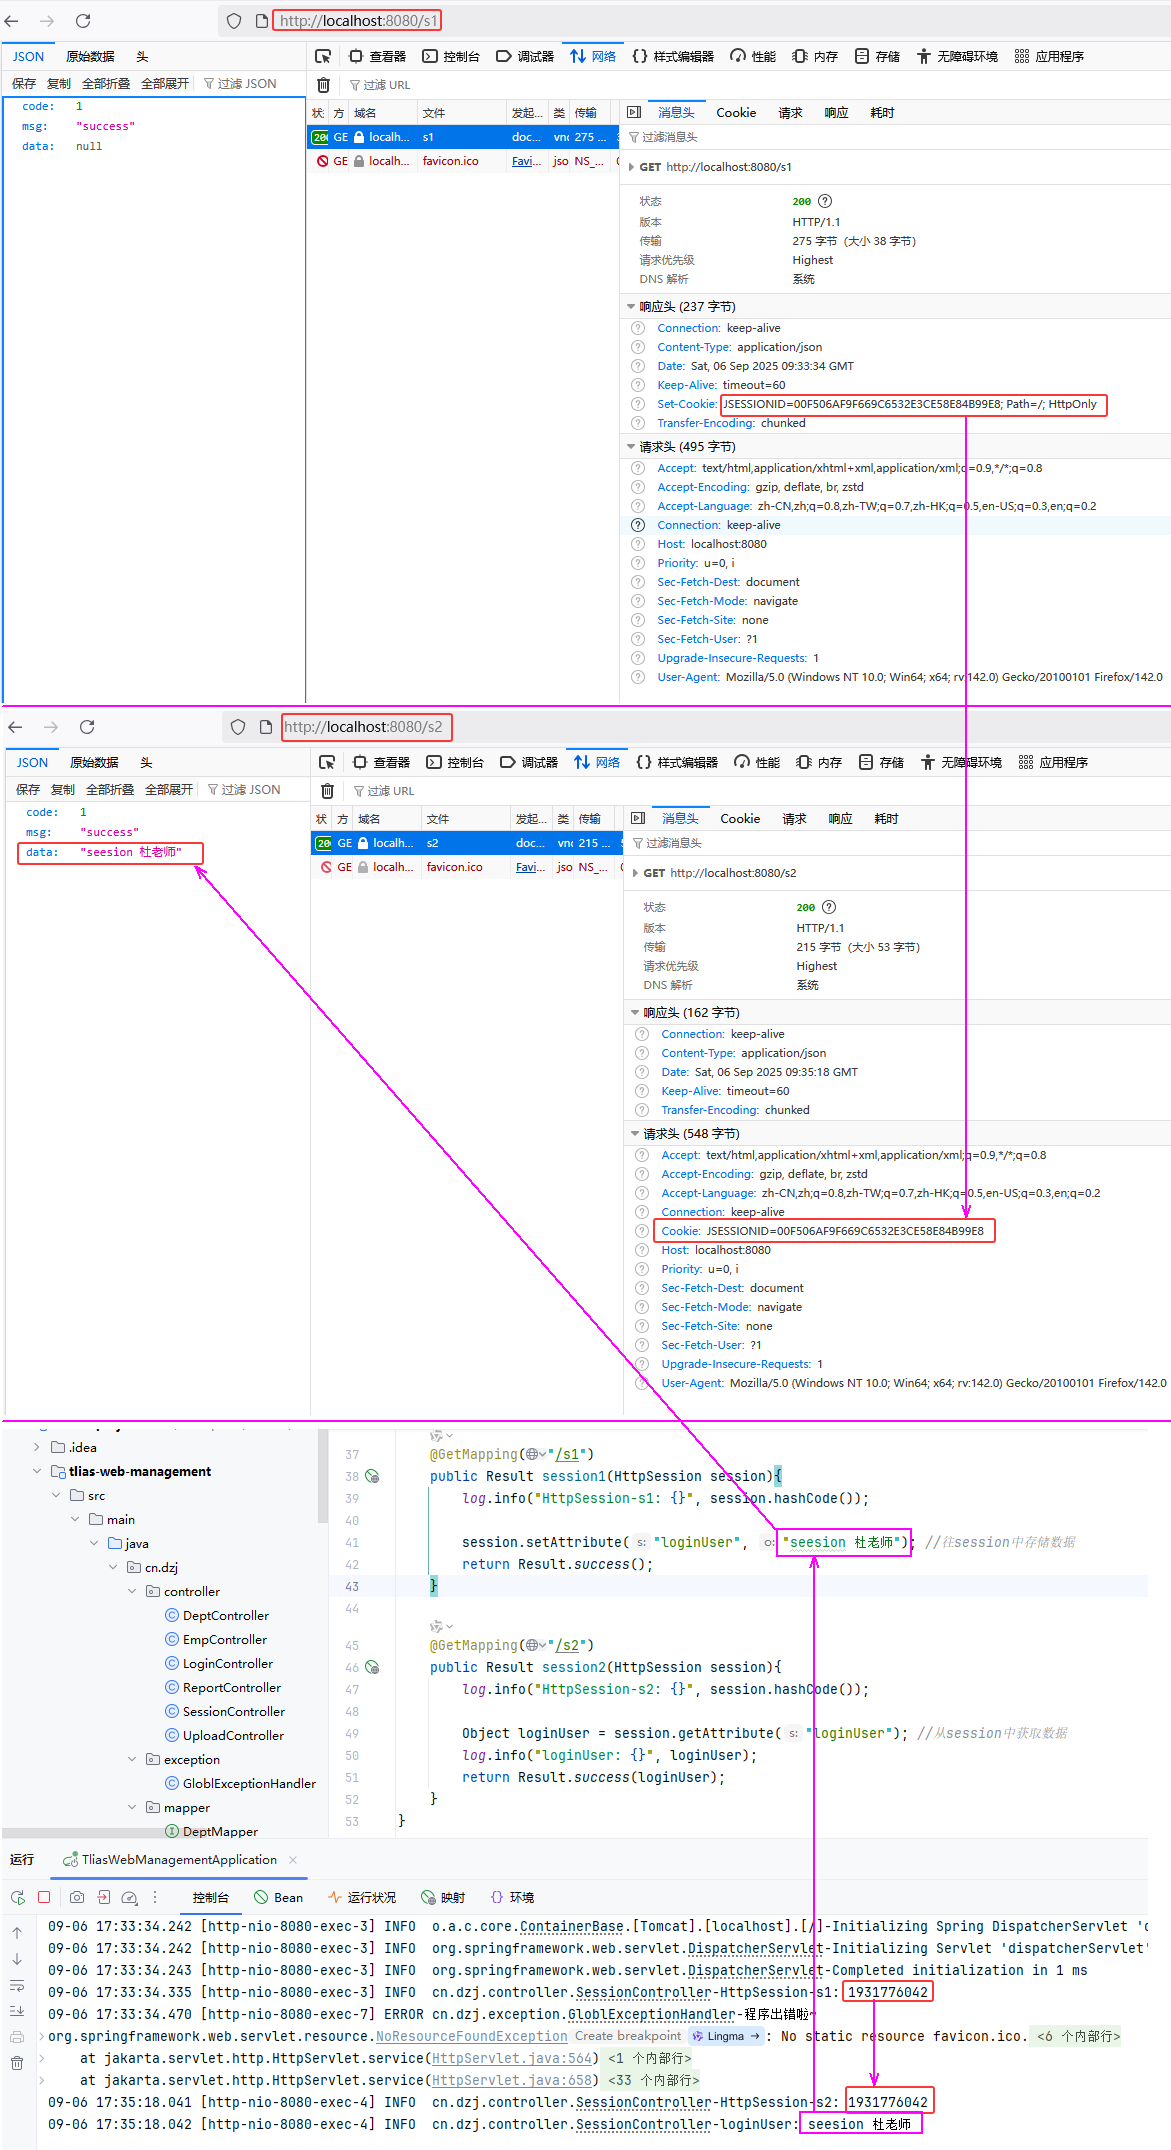1171x2150 pixels.
Task: Toggle scroll to end in the console
Action: (x=17, y=2010)
